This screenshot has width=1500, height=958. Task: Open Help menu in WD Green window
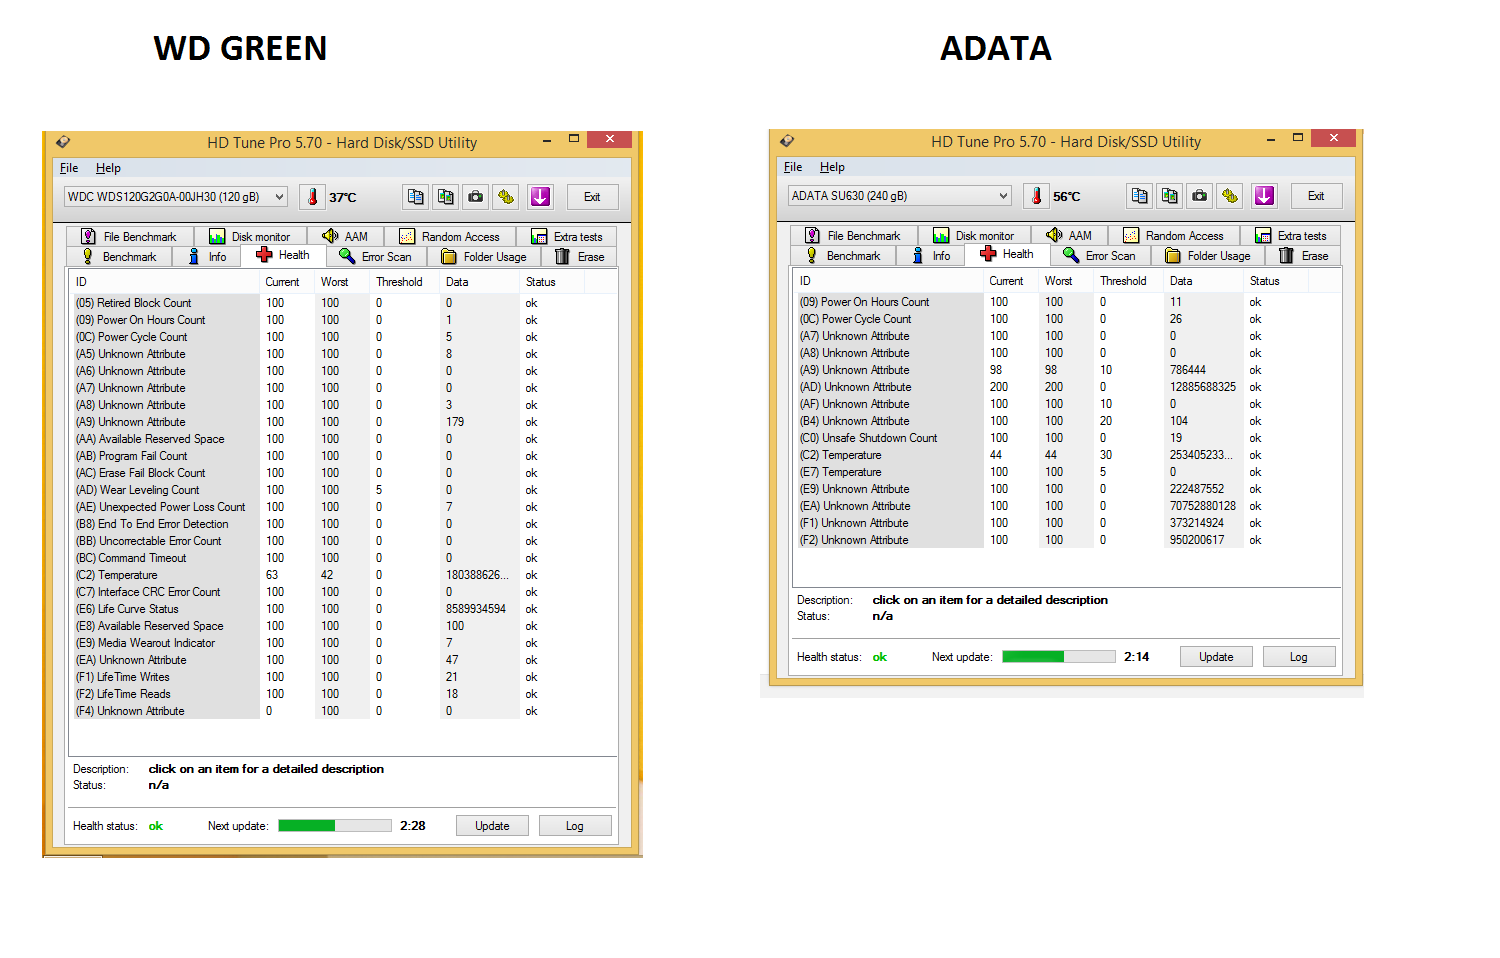click(108, 168)
